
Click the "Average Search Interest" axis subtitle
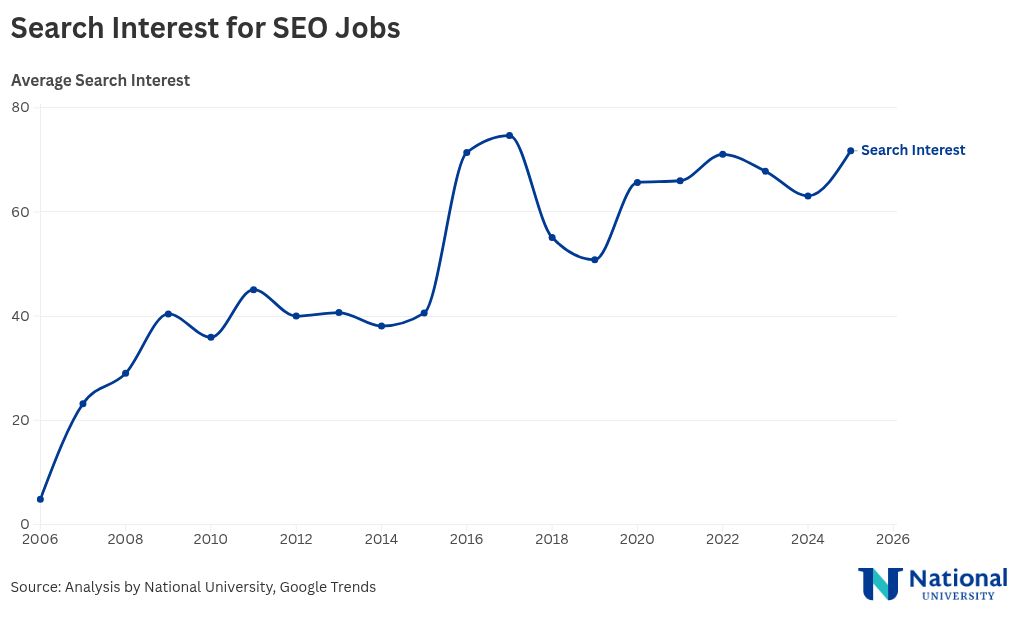coord(100,80)
